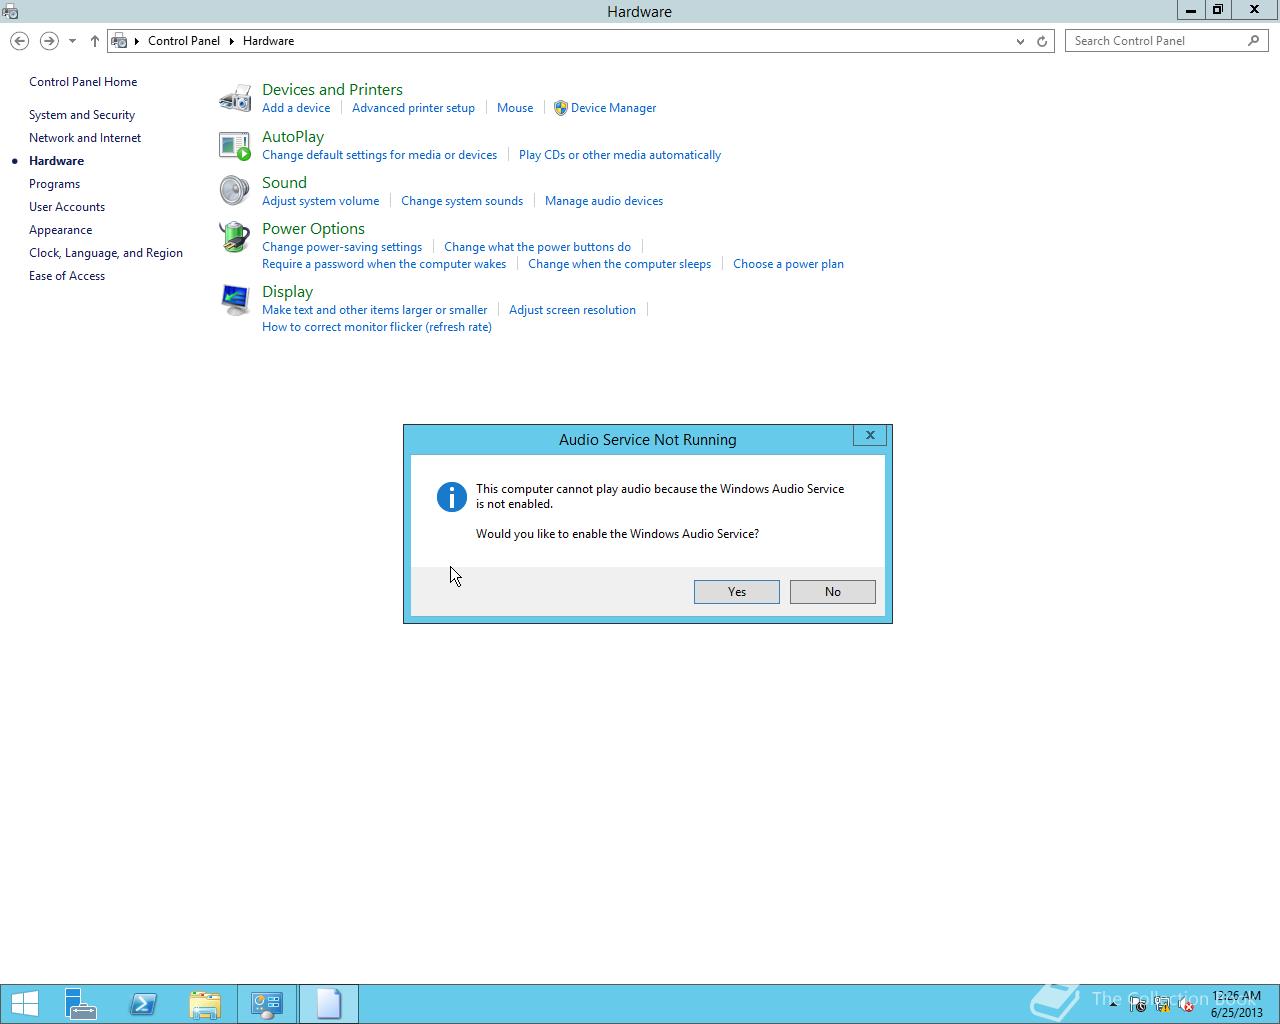Click Adjust screen resolution

click(x=572, y=310)
